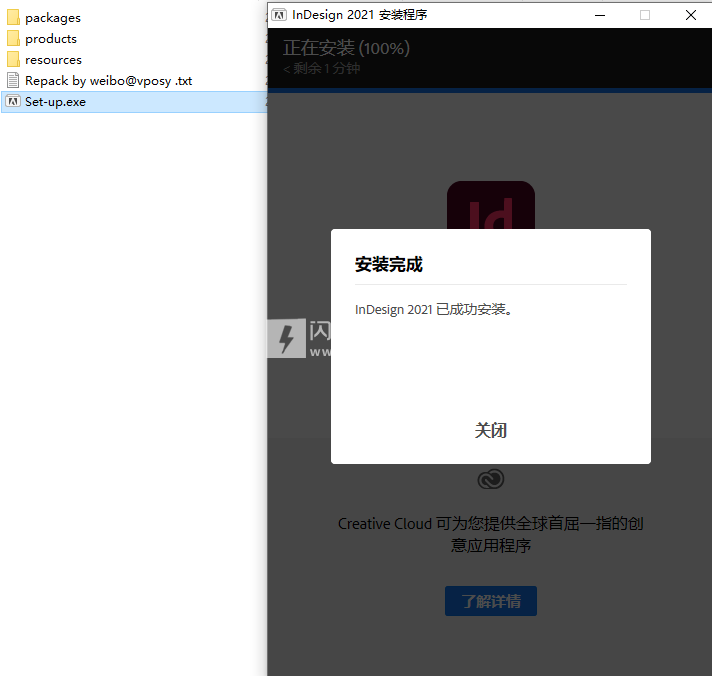This screenshot has width=712, height=676.
Task: Click the InDesign 2021 安装程序 window title
Action: point(360,15)
